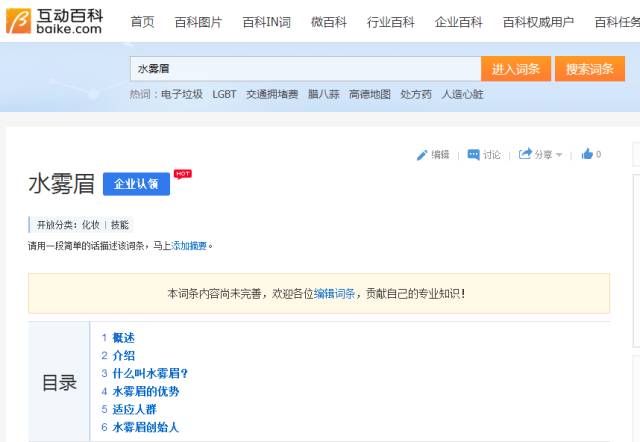Click the 编辑 text link

click(x=440, y=155)
